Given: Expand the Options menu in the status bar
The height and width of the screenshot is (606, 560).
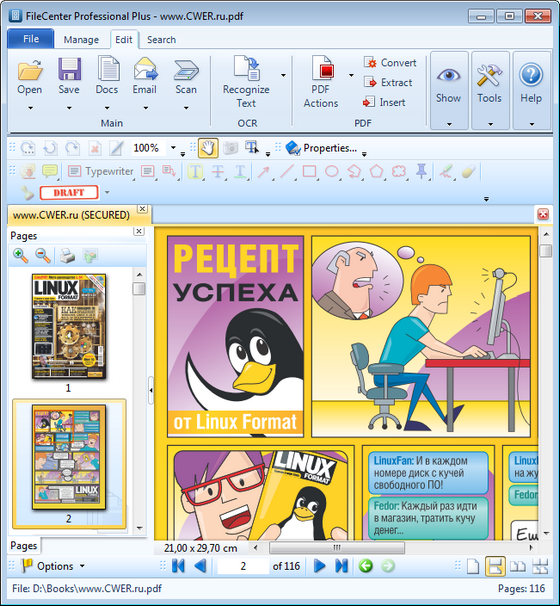Looking at the screenshot, I should [54, 566].
